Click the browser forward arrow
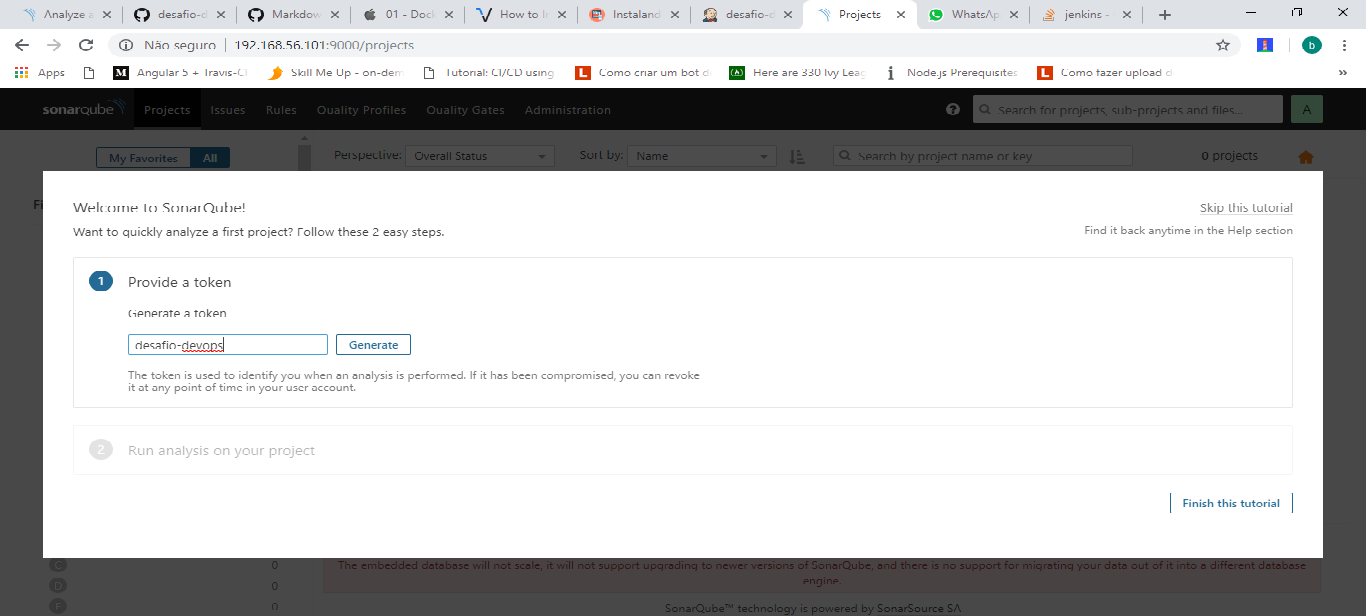The image size is (1366, 616). point(54,45)
